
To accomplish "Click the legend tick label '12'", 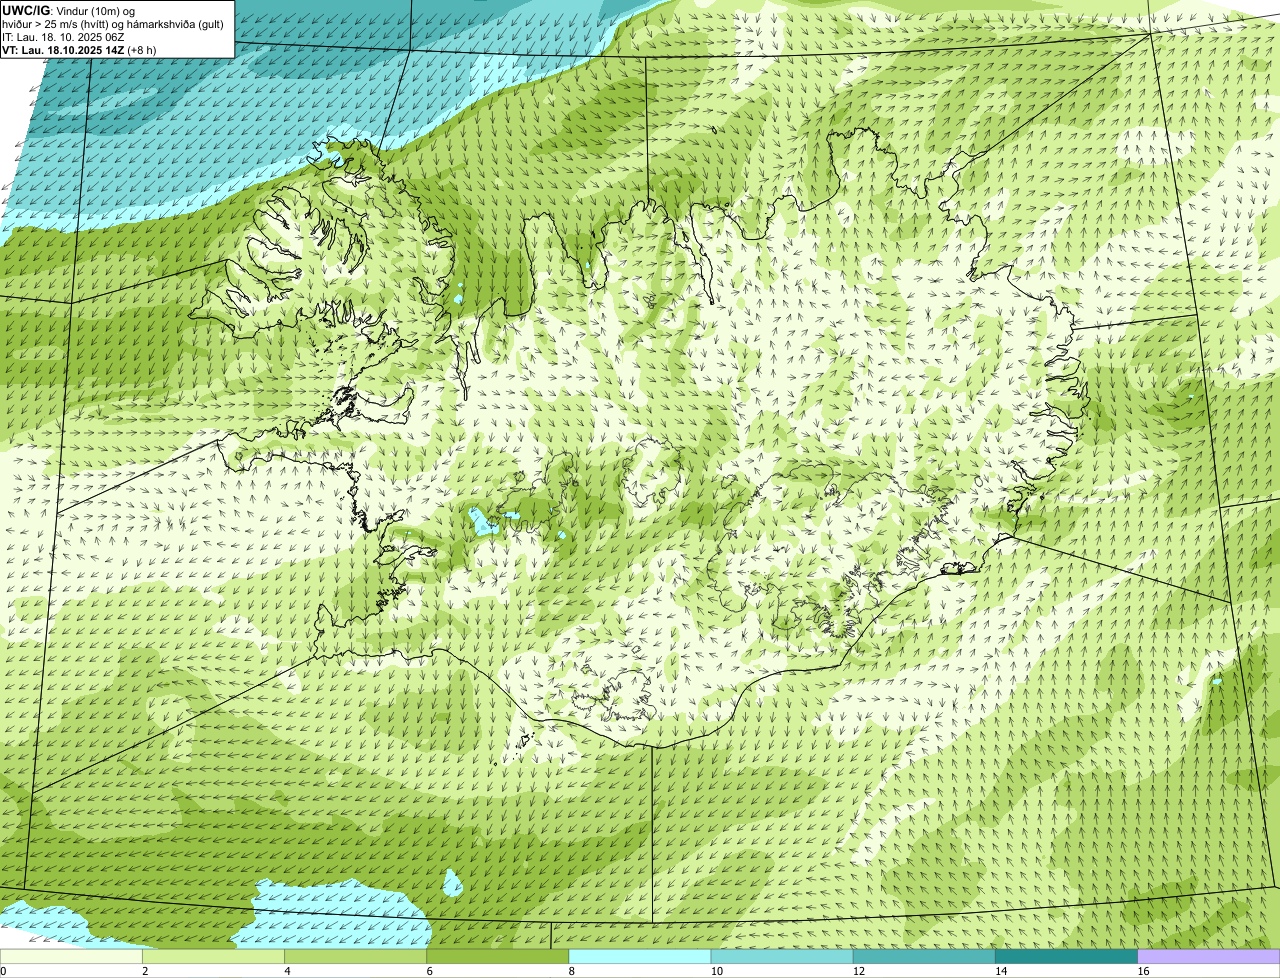I will pyautogui.click(x=858, y=971).
